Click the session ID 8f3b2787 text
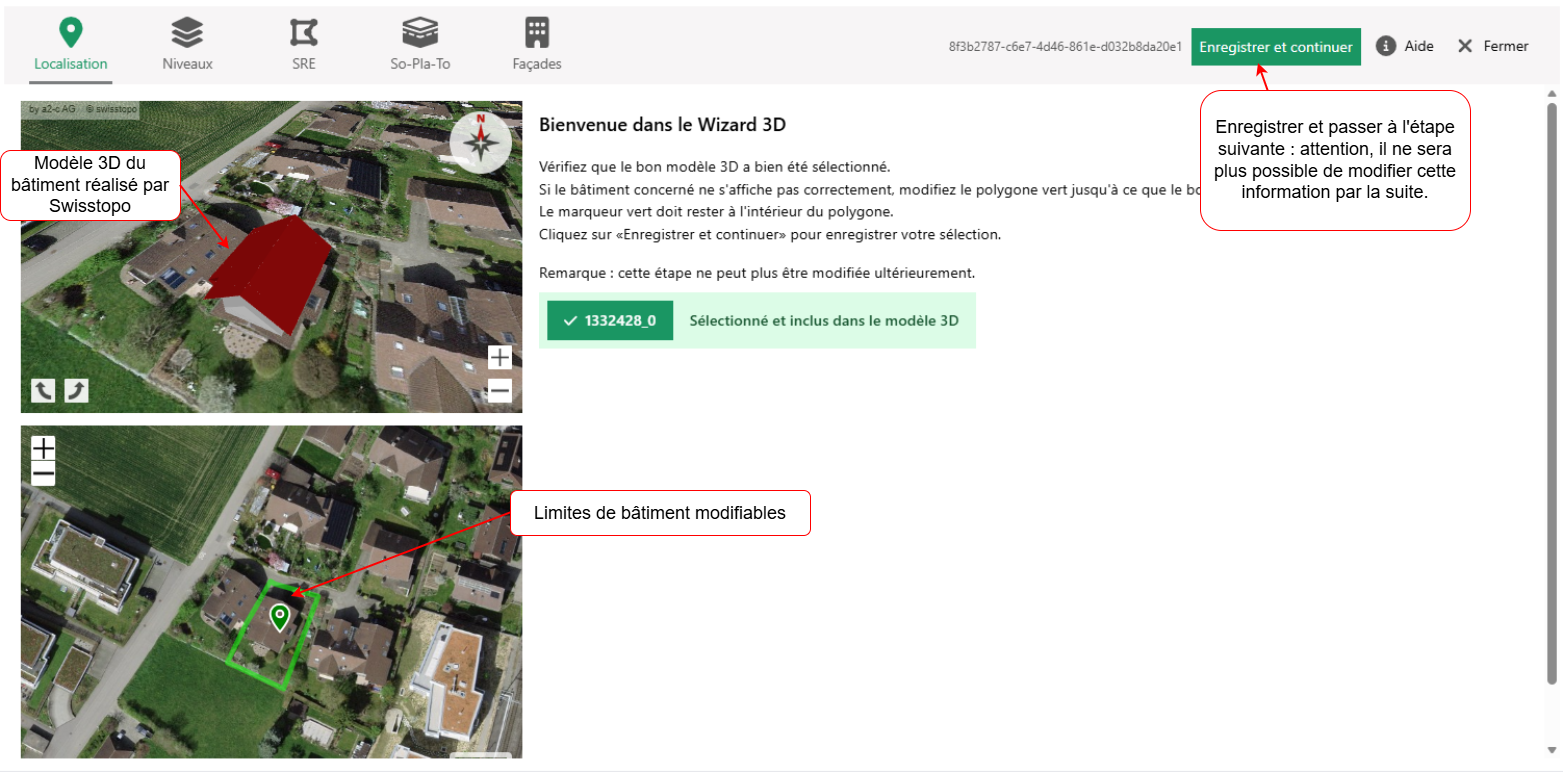Viewport: 1564px width, 774px height. point(1065,47)
